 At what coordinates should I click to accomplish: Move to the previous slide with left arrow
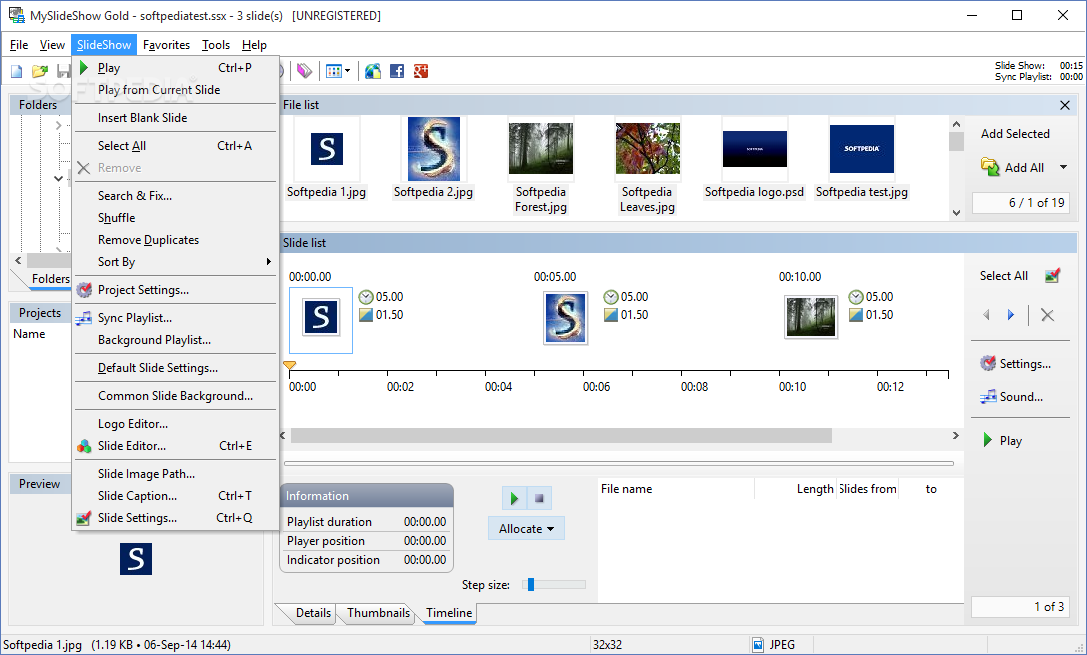(x=986, y=315)
